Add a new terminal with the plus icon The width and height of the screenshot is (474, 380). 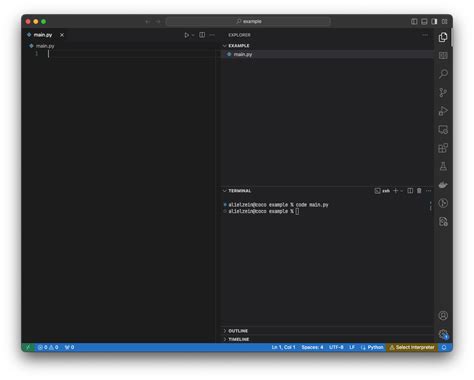click(396, 191)
